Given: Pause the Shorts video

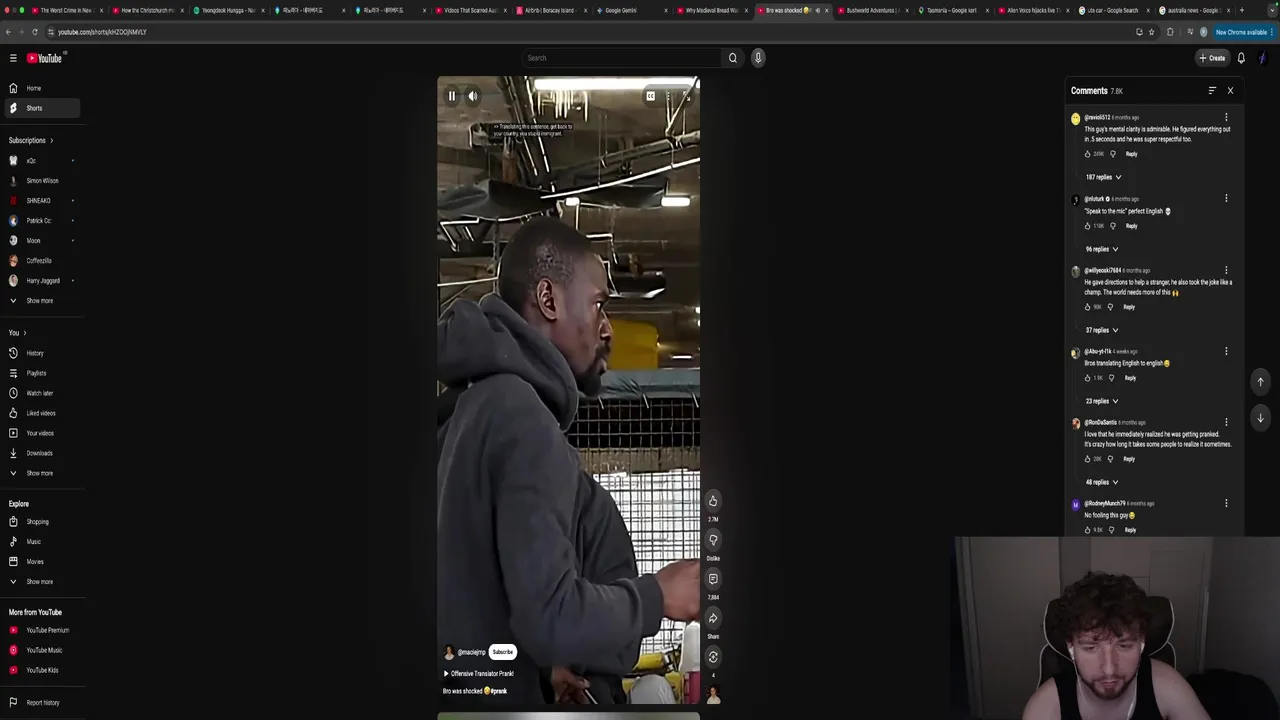Looking at the screenshot, I should [x=451, y=96].
